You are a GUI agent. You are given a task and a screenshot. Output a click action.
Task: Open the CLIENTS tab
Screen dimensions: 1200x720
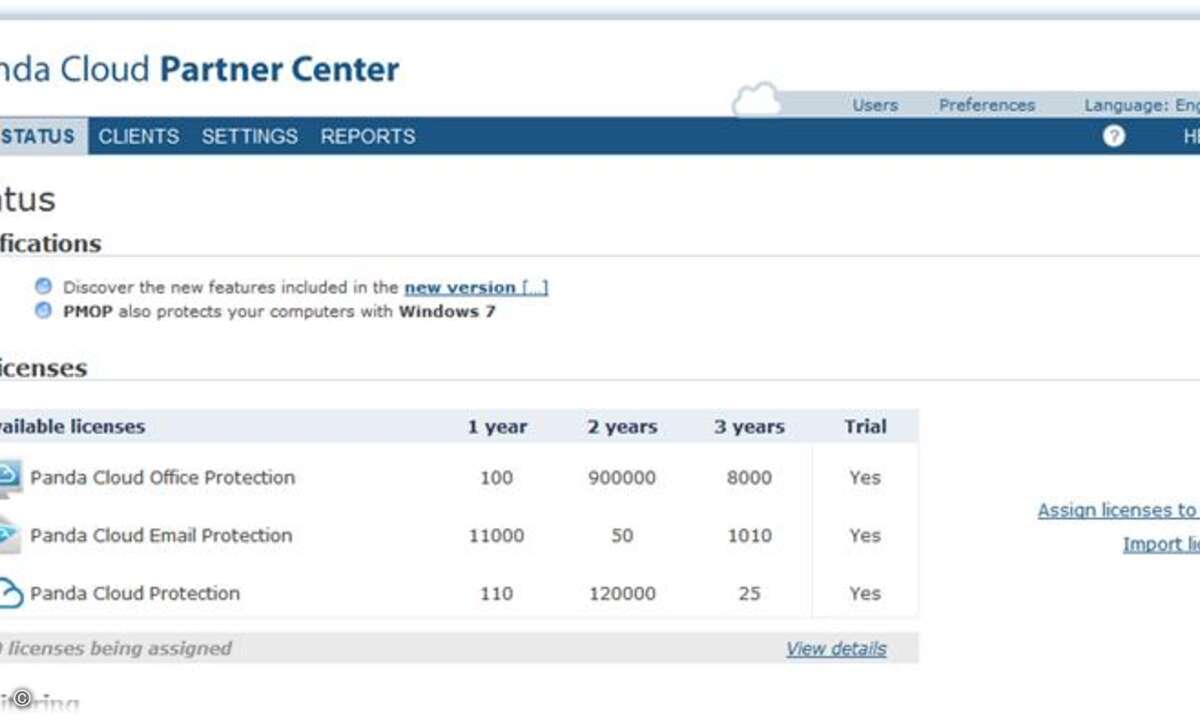[x=139, y=136]
